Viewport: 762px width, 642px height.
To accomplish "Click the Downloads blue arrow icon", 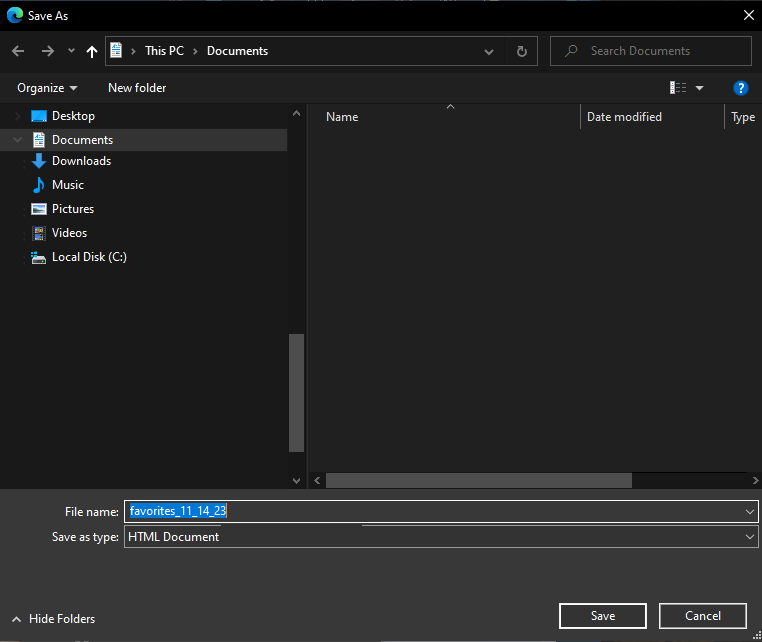I will click(x=39, y=161).
